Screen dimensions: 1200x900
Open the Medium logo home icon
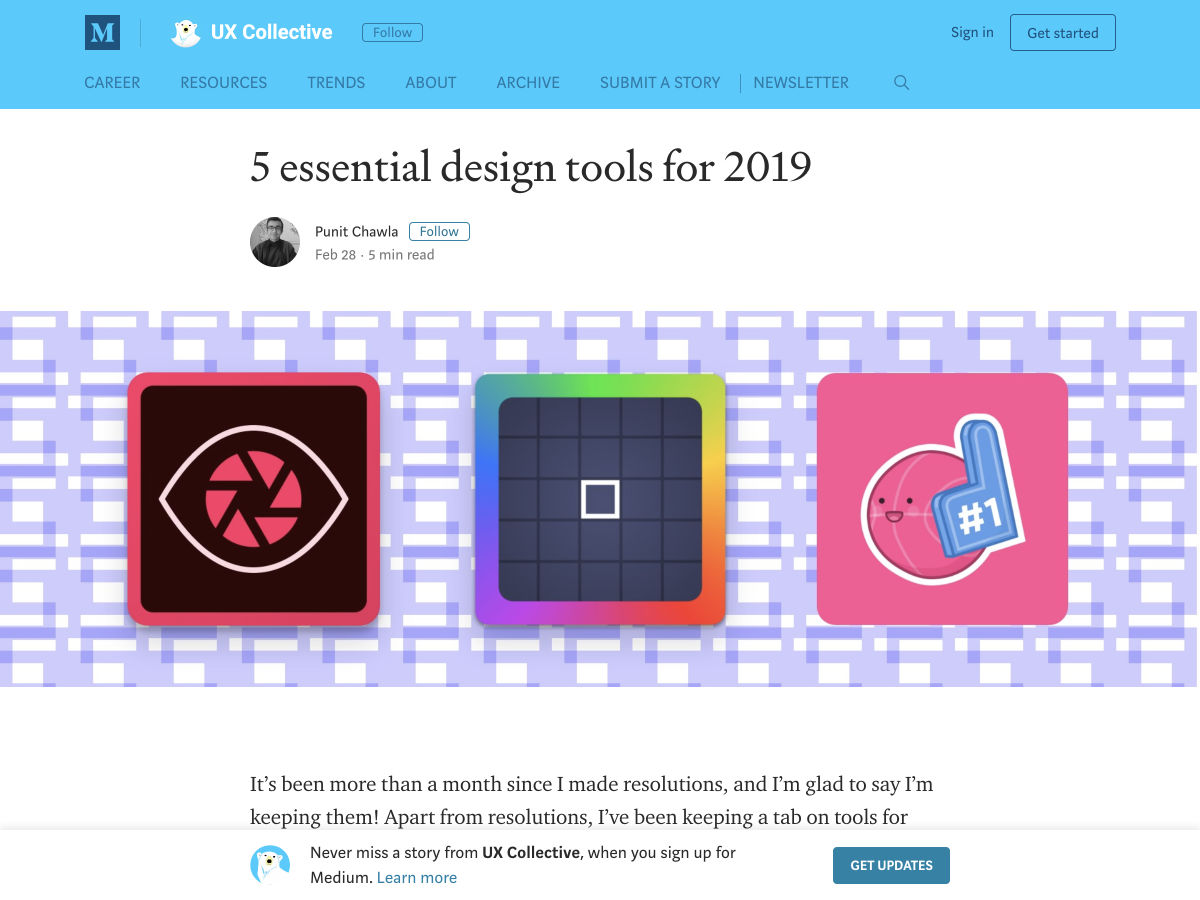102,33
